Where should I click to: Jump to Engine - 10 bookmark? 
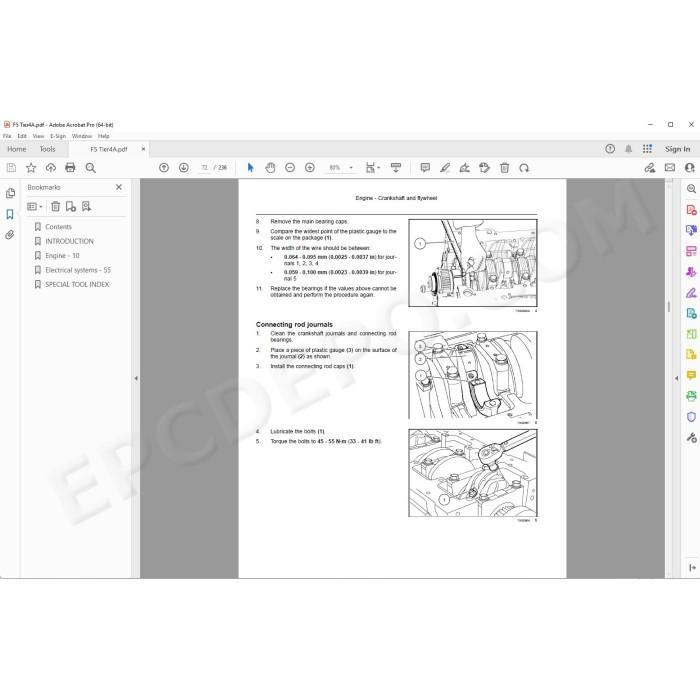click(62, 255)
